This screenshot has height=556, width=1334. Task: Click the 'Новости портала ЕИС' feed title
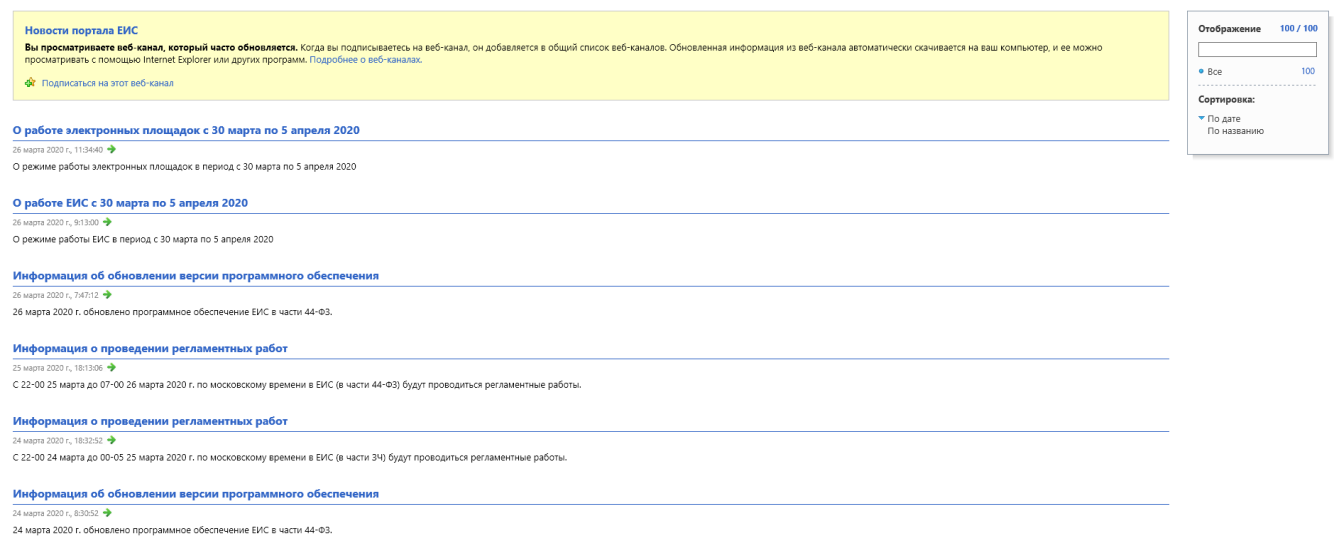coord(81,31)
